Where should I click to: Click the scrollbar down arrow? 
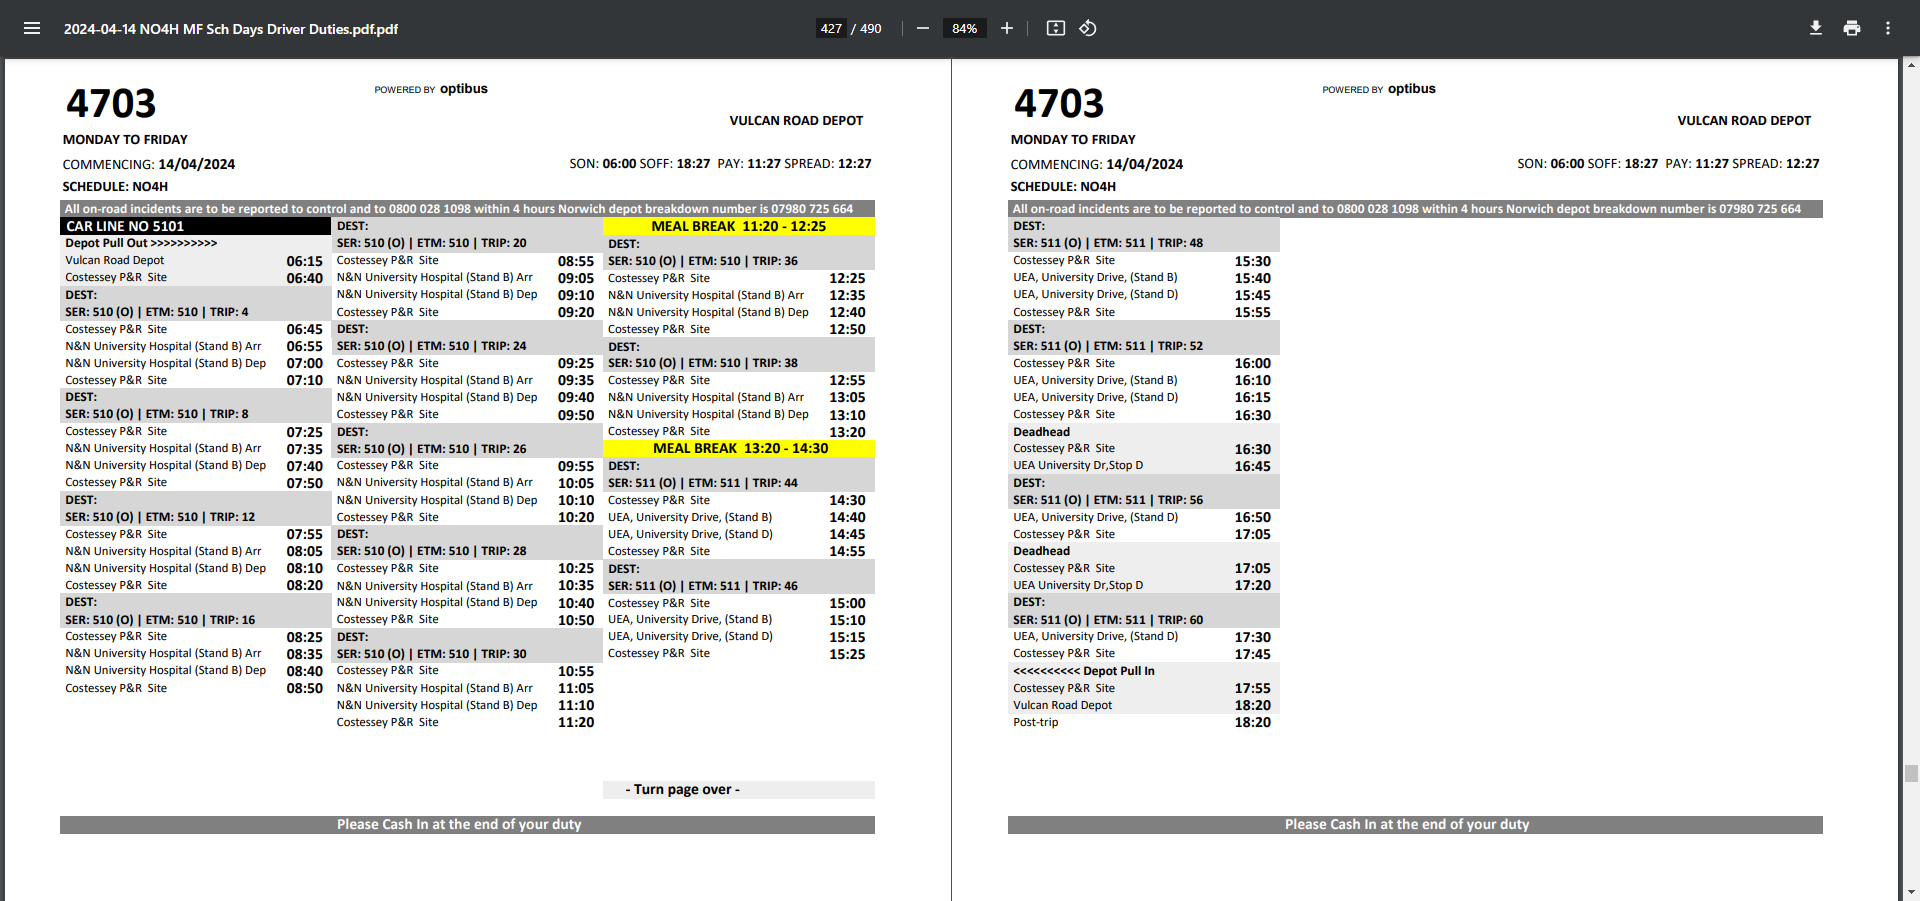point(1911,891)
